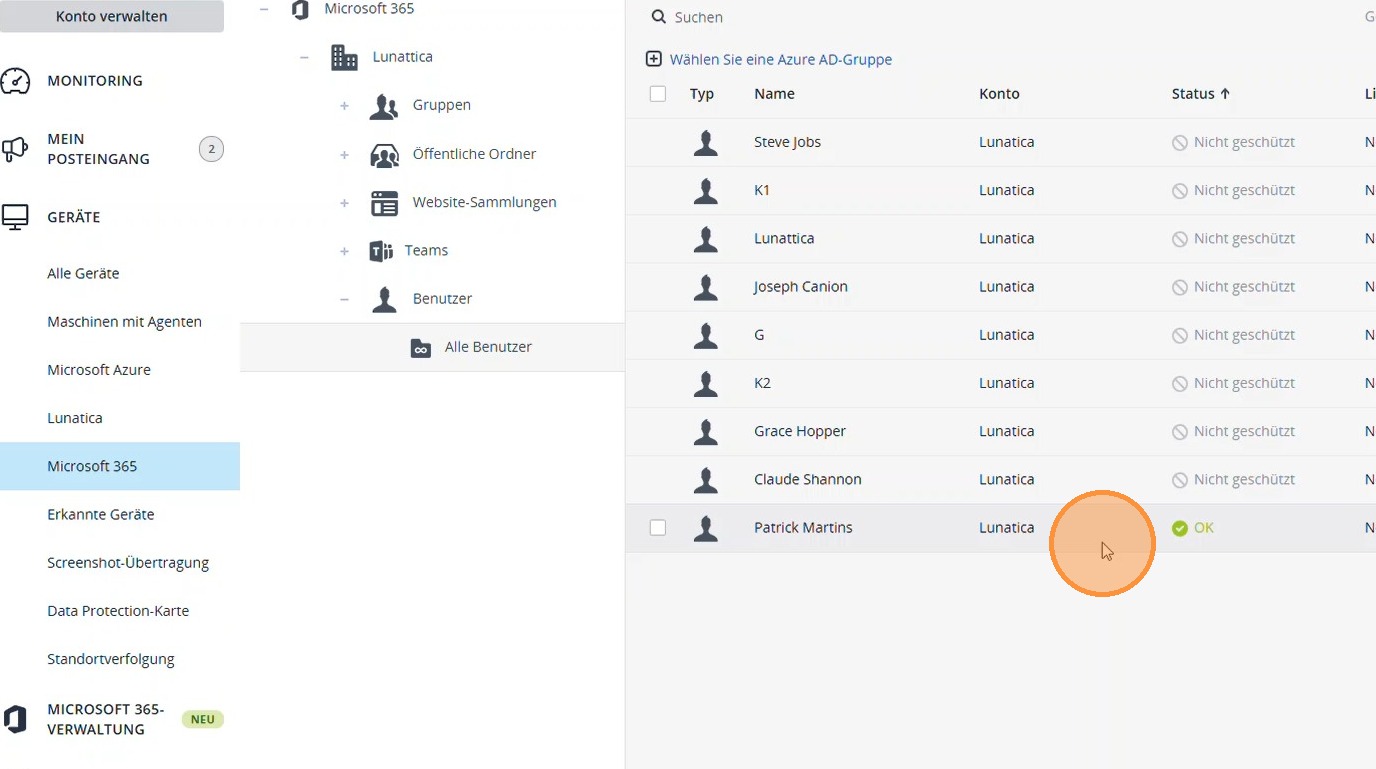The height and width of the screenshot is (769, 1376).
Task: Click Joseph Canion name text
Action: click(801, 286)
